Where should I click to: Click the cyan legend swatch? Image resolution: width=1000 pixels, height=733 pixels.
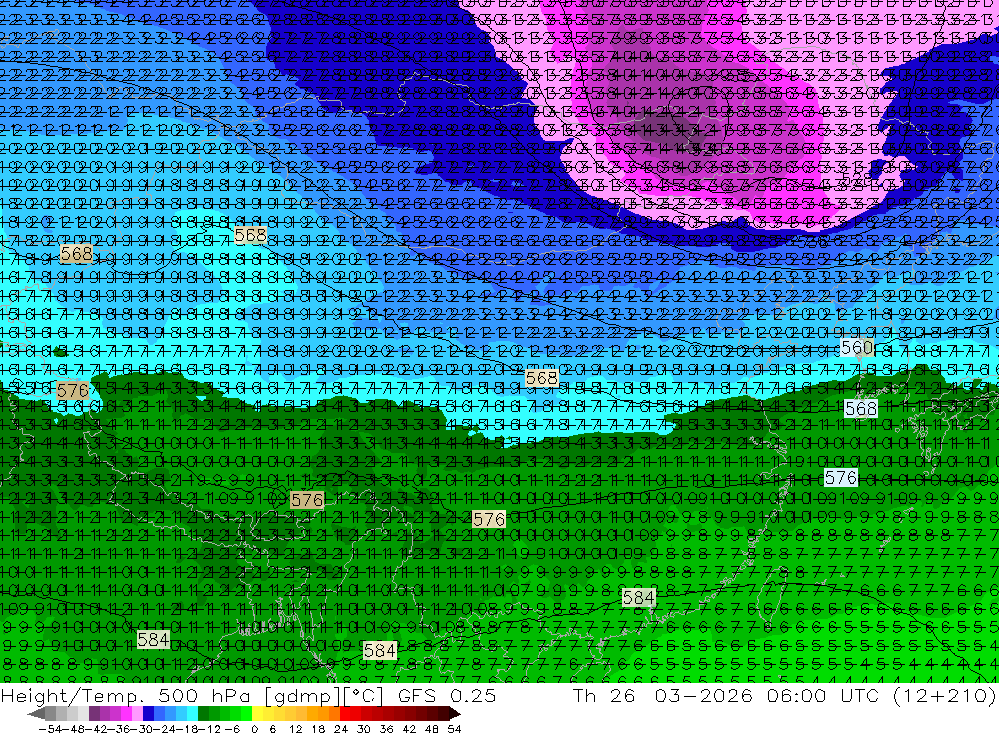(193, 714)
